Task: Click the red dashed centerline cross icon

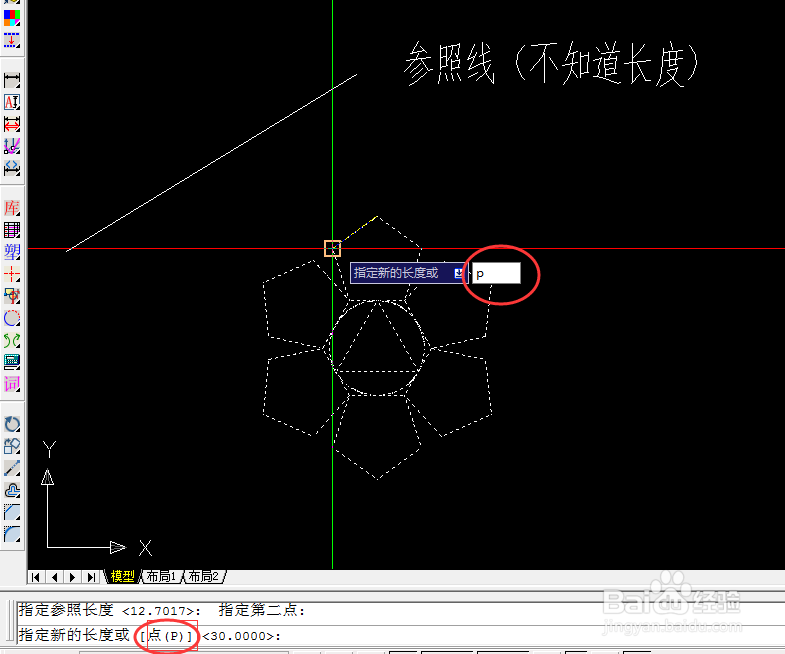Action: coord(12,274)
